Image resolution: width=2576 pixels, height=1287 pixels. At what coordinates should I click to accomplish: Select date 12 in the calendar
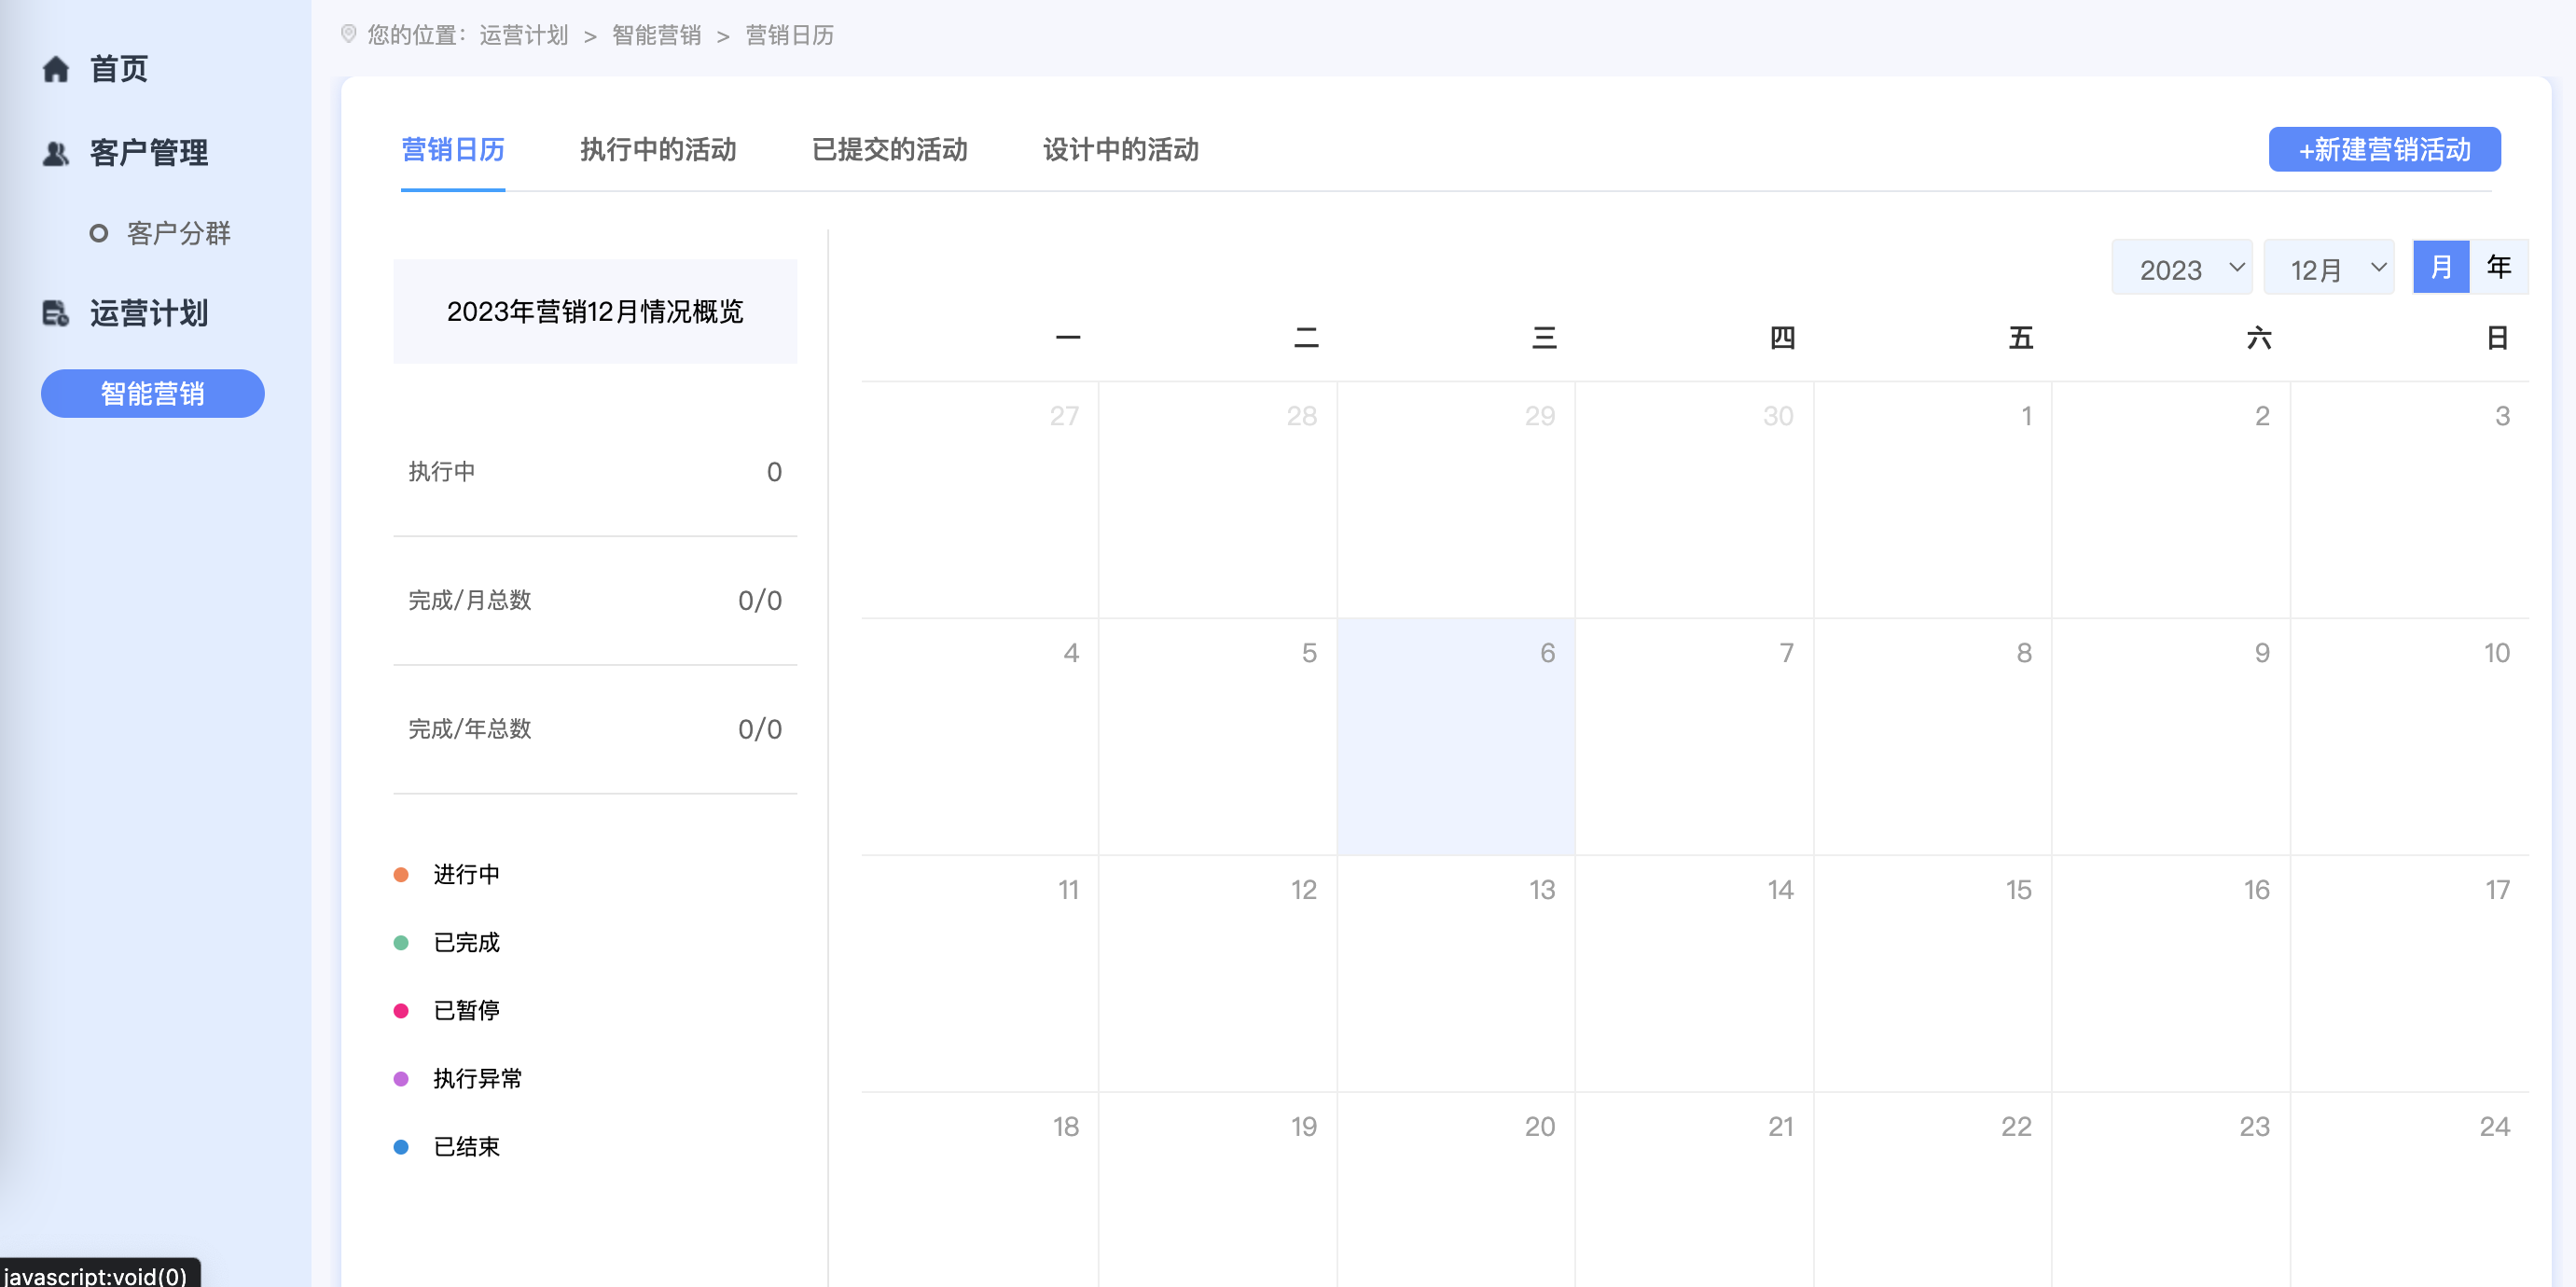coord(1218,974)
